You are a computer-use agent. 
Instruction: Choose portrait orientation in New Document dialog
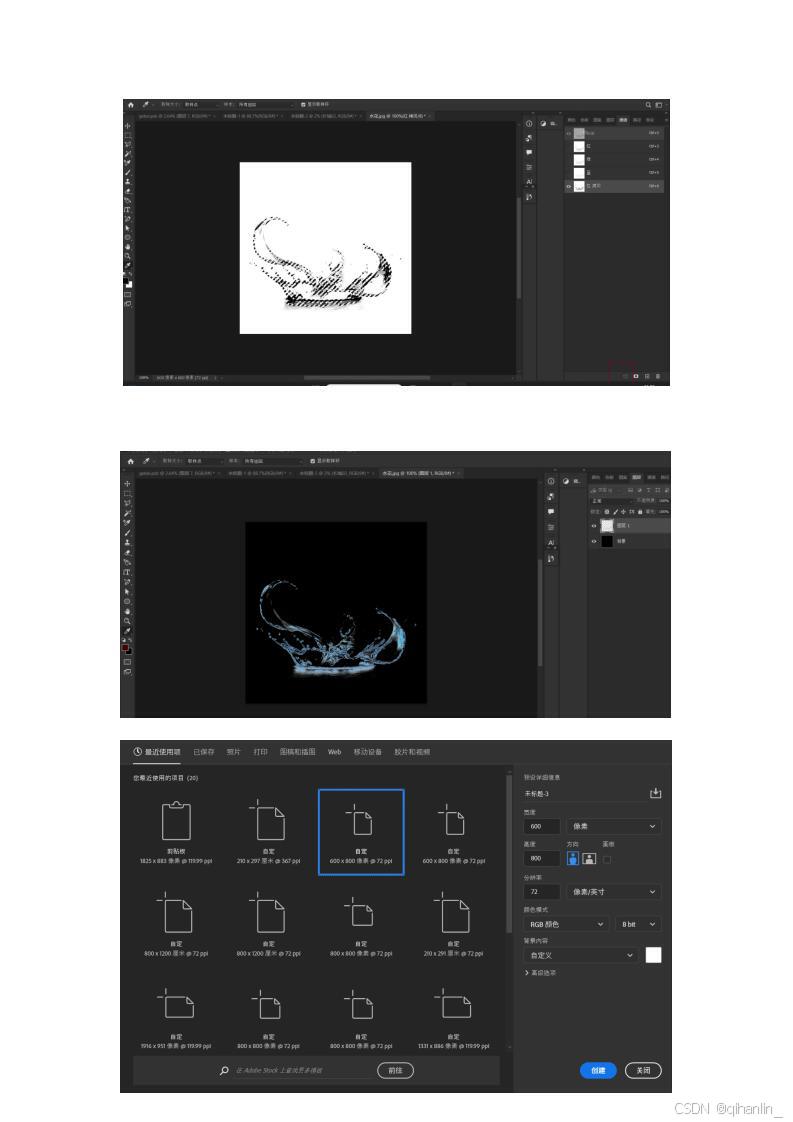pos(573,858)
